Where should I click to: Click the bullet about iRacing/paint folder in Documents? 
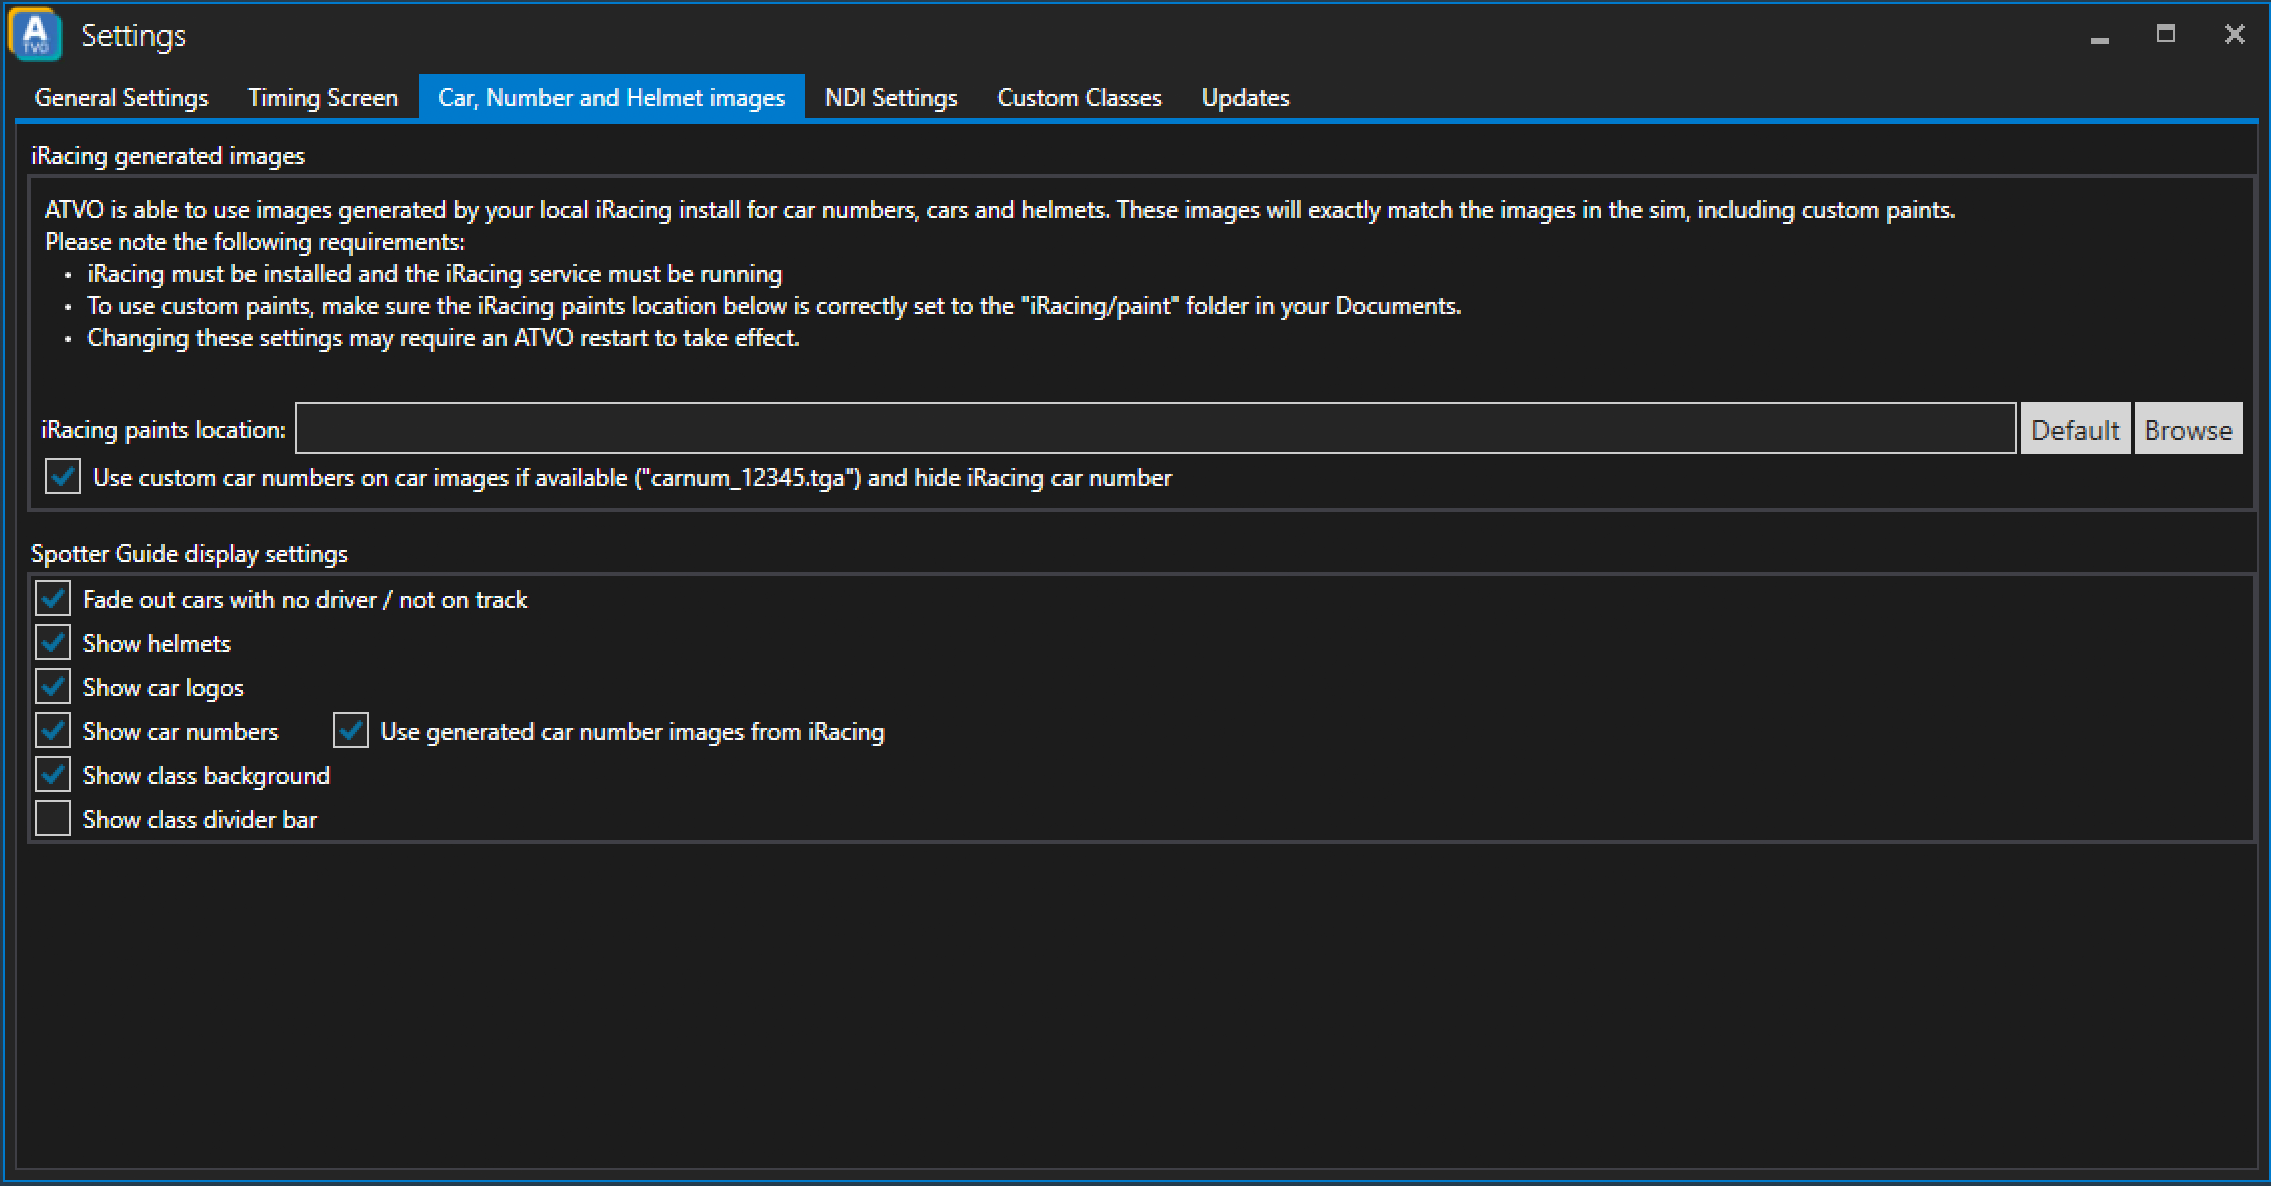pos(774,306)
